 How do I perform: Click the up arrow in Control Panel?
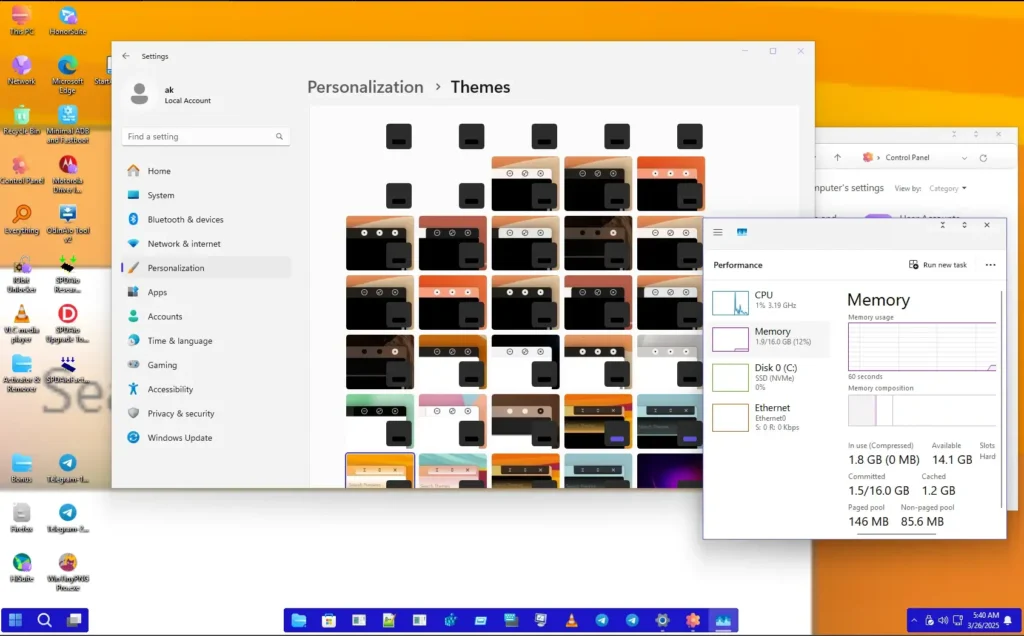pyautogui.click(x=838, y=158)
